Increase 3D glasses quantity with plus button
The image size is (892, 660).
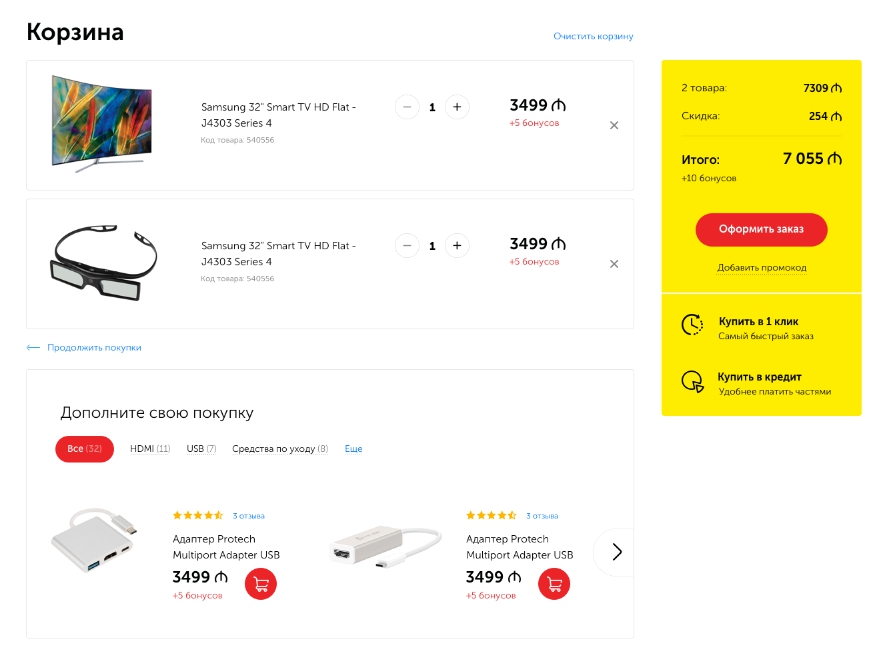point(457,246)
